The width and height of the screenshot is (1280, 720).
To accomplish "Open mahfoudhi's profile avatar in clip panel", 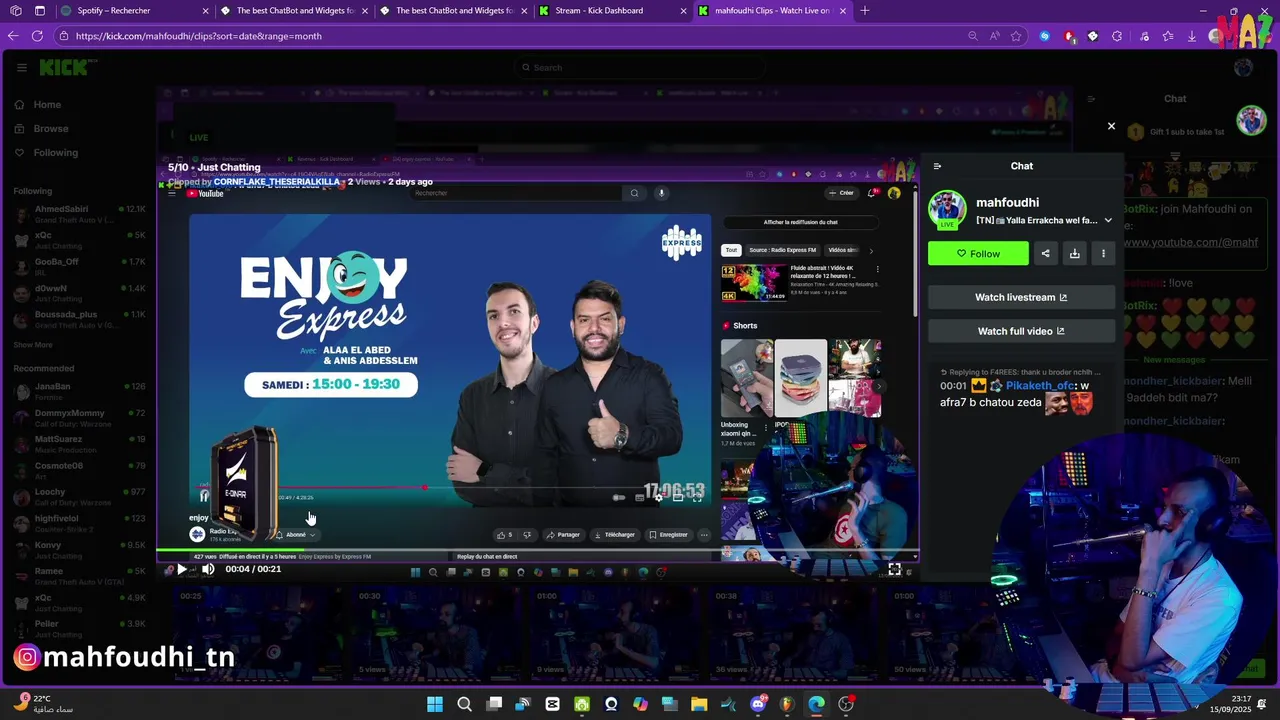I will 947,209.
